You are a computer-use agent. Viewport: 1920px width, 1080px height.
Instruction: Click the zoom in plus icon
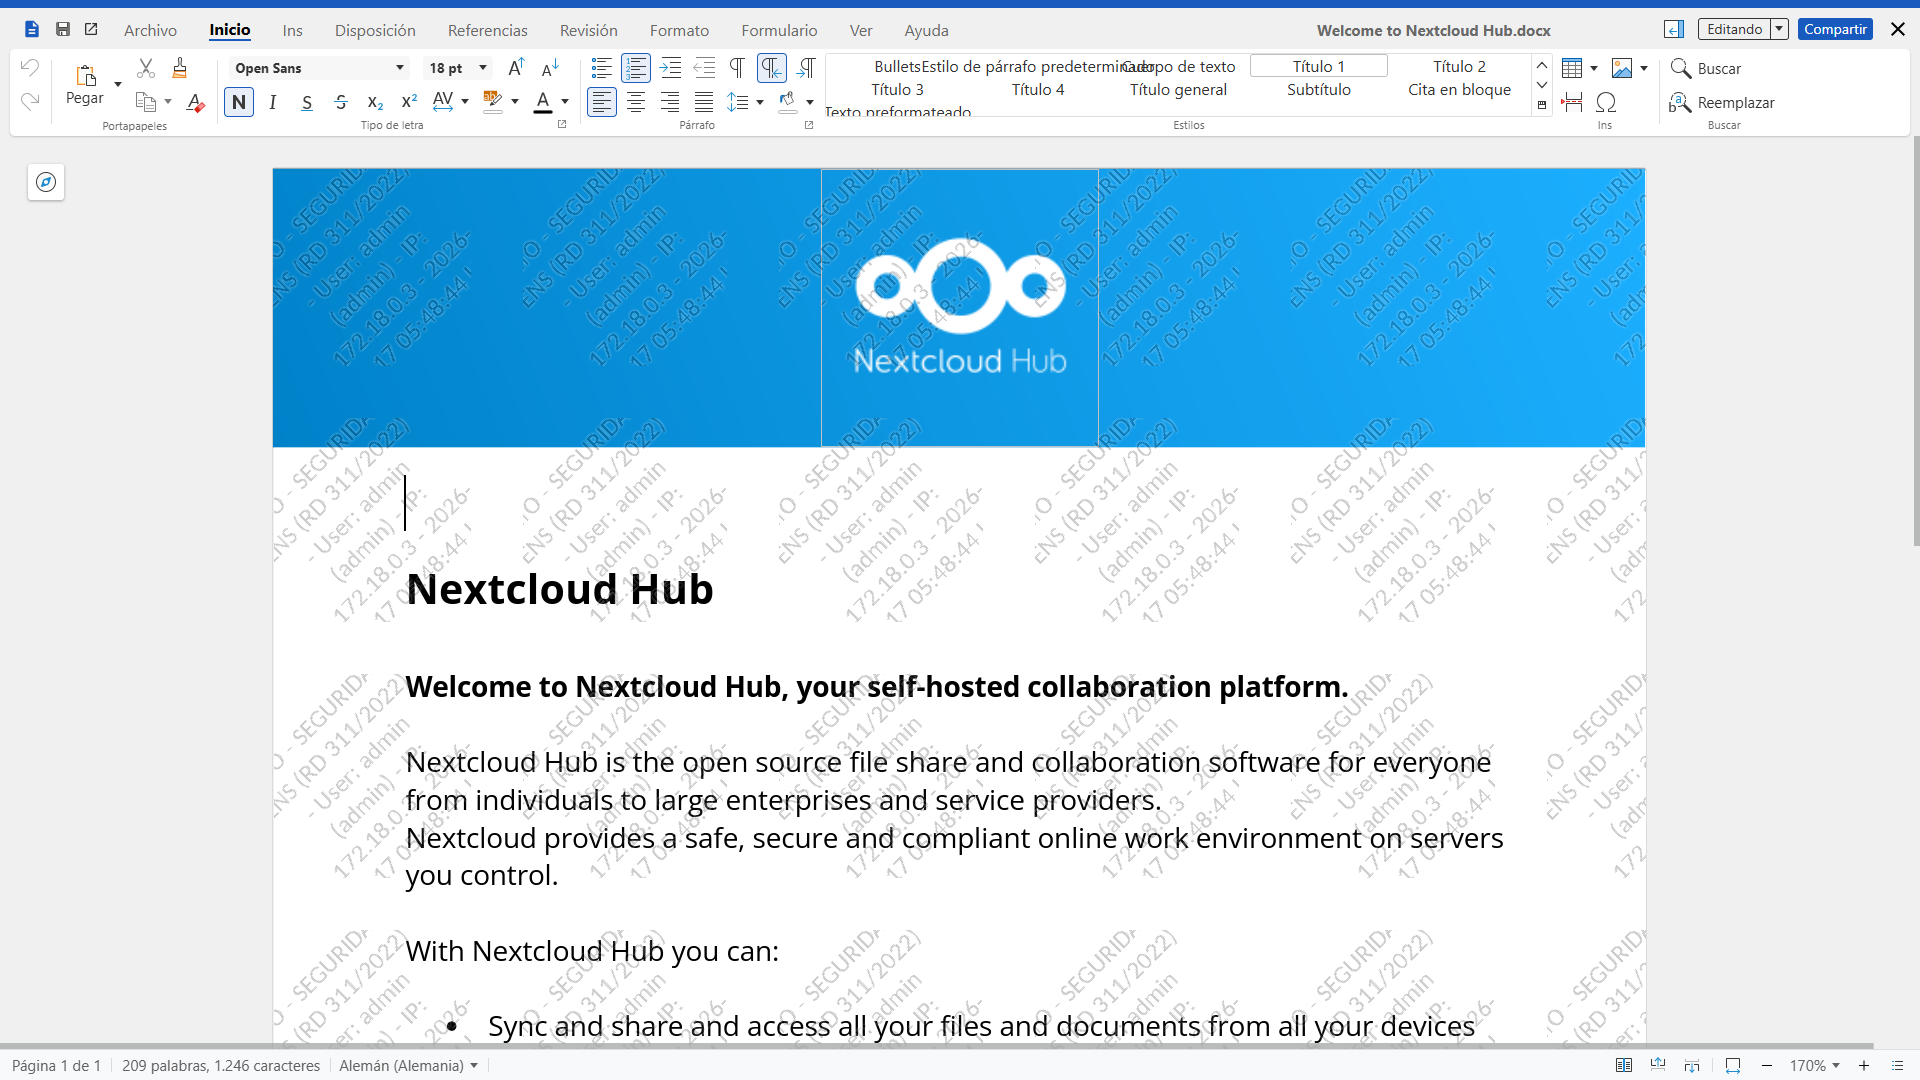click(1864, 1066)
